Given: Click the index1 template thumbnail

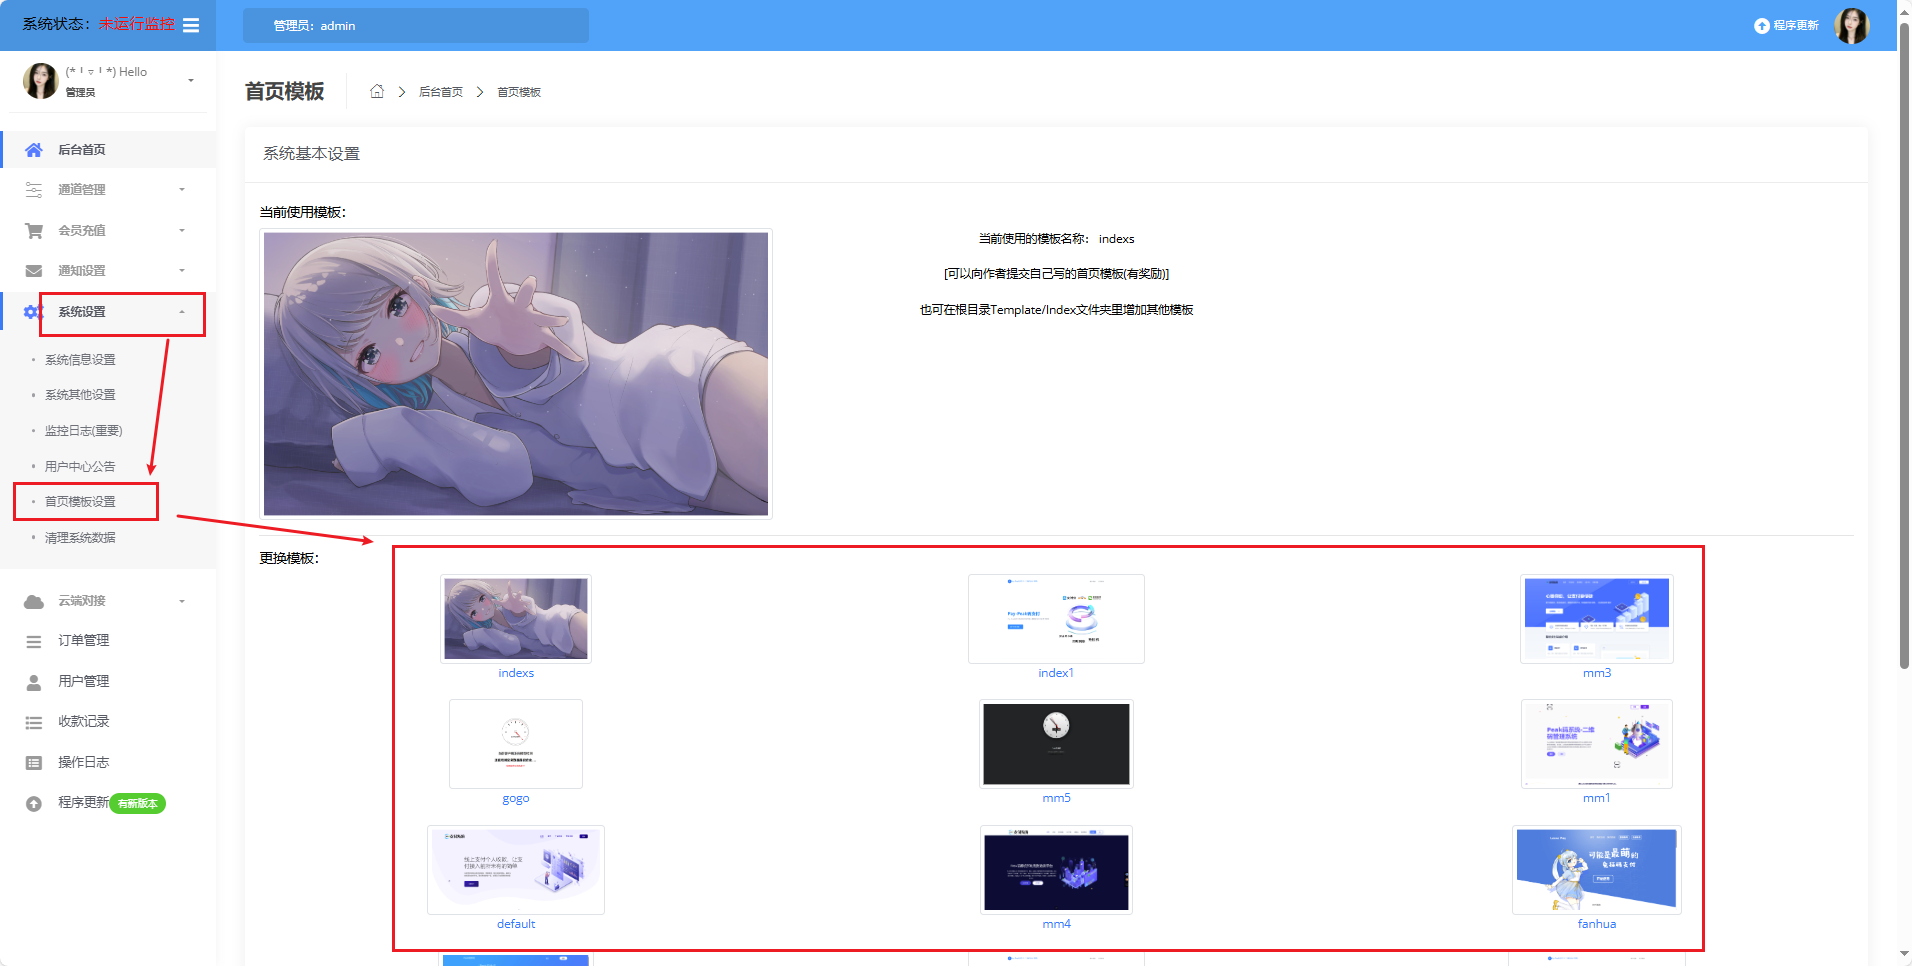Looking at the screenshot, I should [x=1056, y=619].
